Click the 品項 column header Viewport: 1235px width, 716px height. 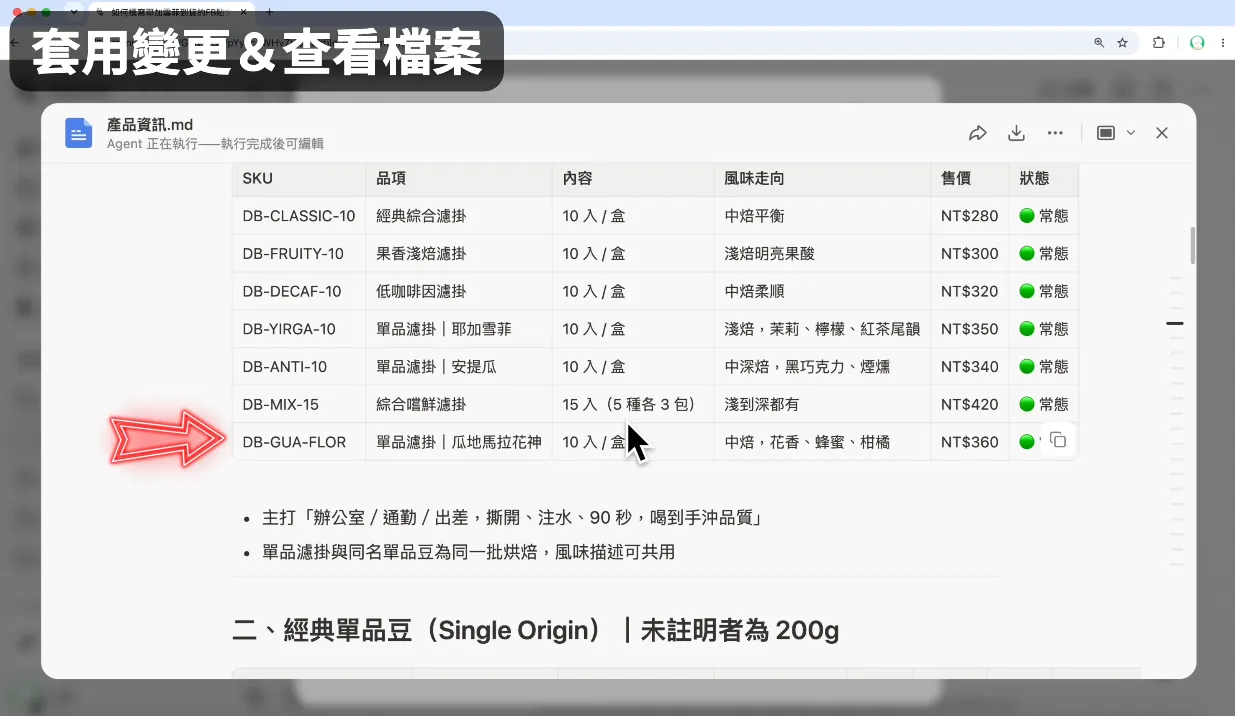click(x=459, y=178)
